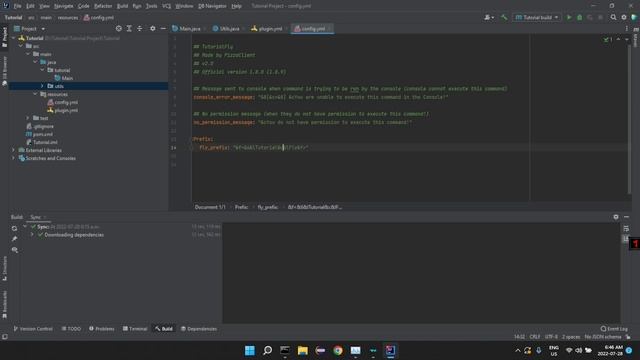Image resolution: width=640 pixels, height=360 pixels.
Task: Open the DB Browser side tool window stripe
Action: pyautogui.click(x=4, y=71)
